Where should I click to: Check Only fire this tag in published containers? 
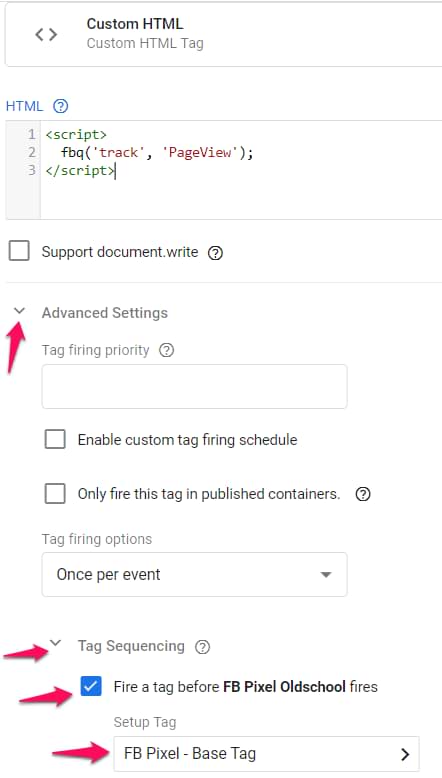[x=55, y=494]
